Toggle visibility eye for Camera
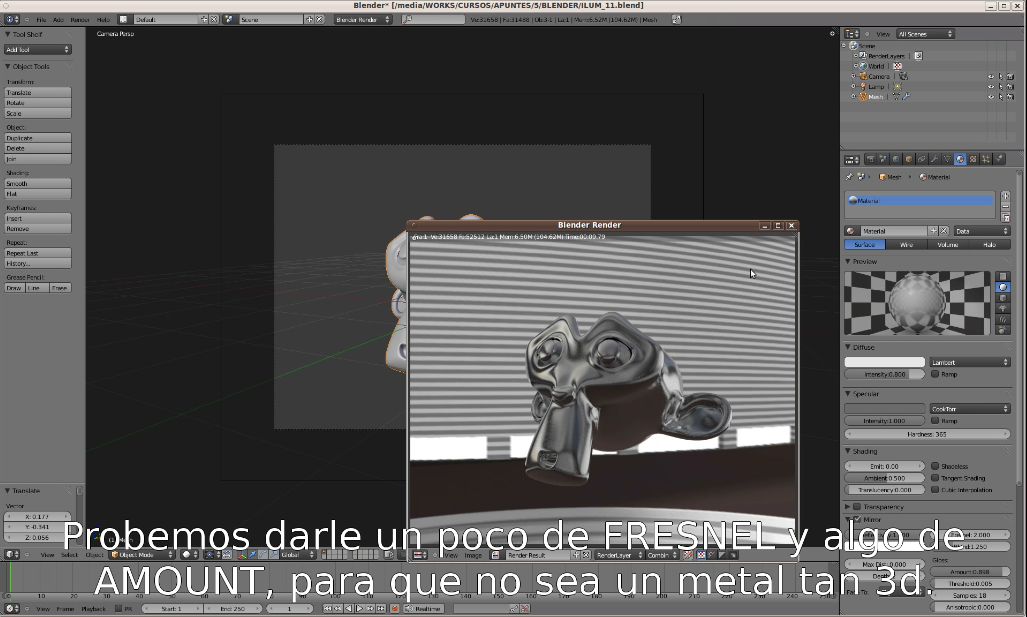This screenshot has height=617, width=1027. 990,77
